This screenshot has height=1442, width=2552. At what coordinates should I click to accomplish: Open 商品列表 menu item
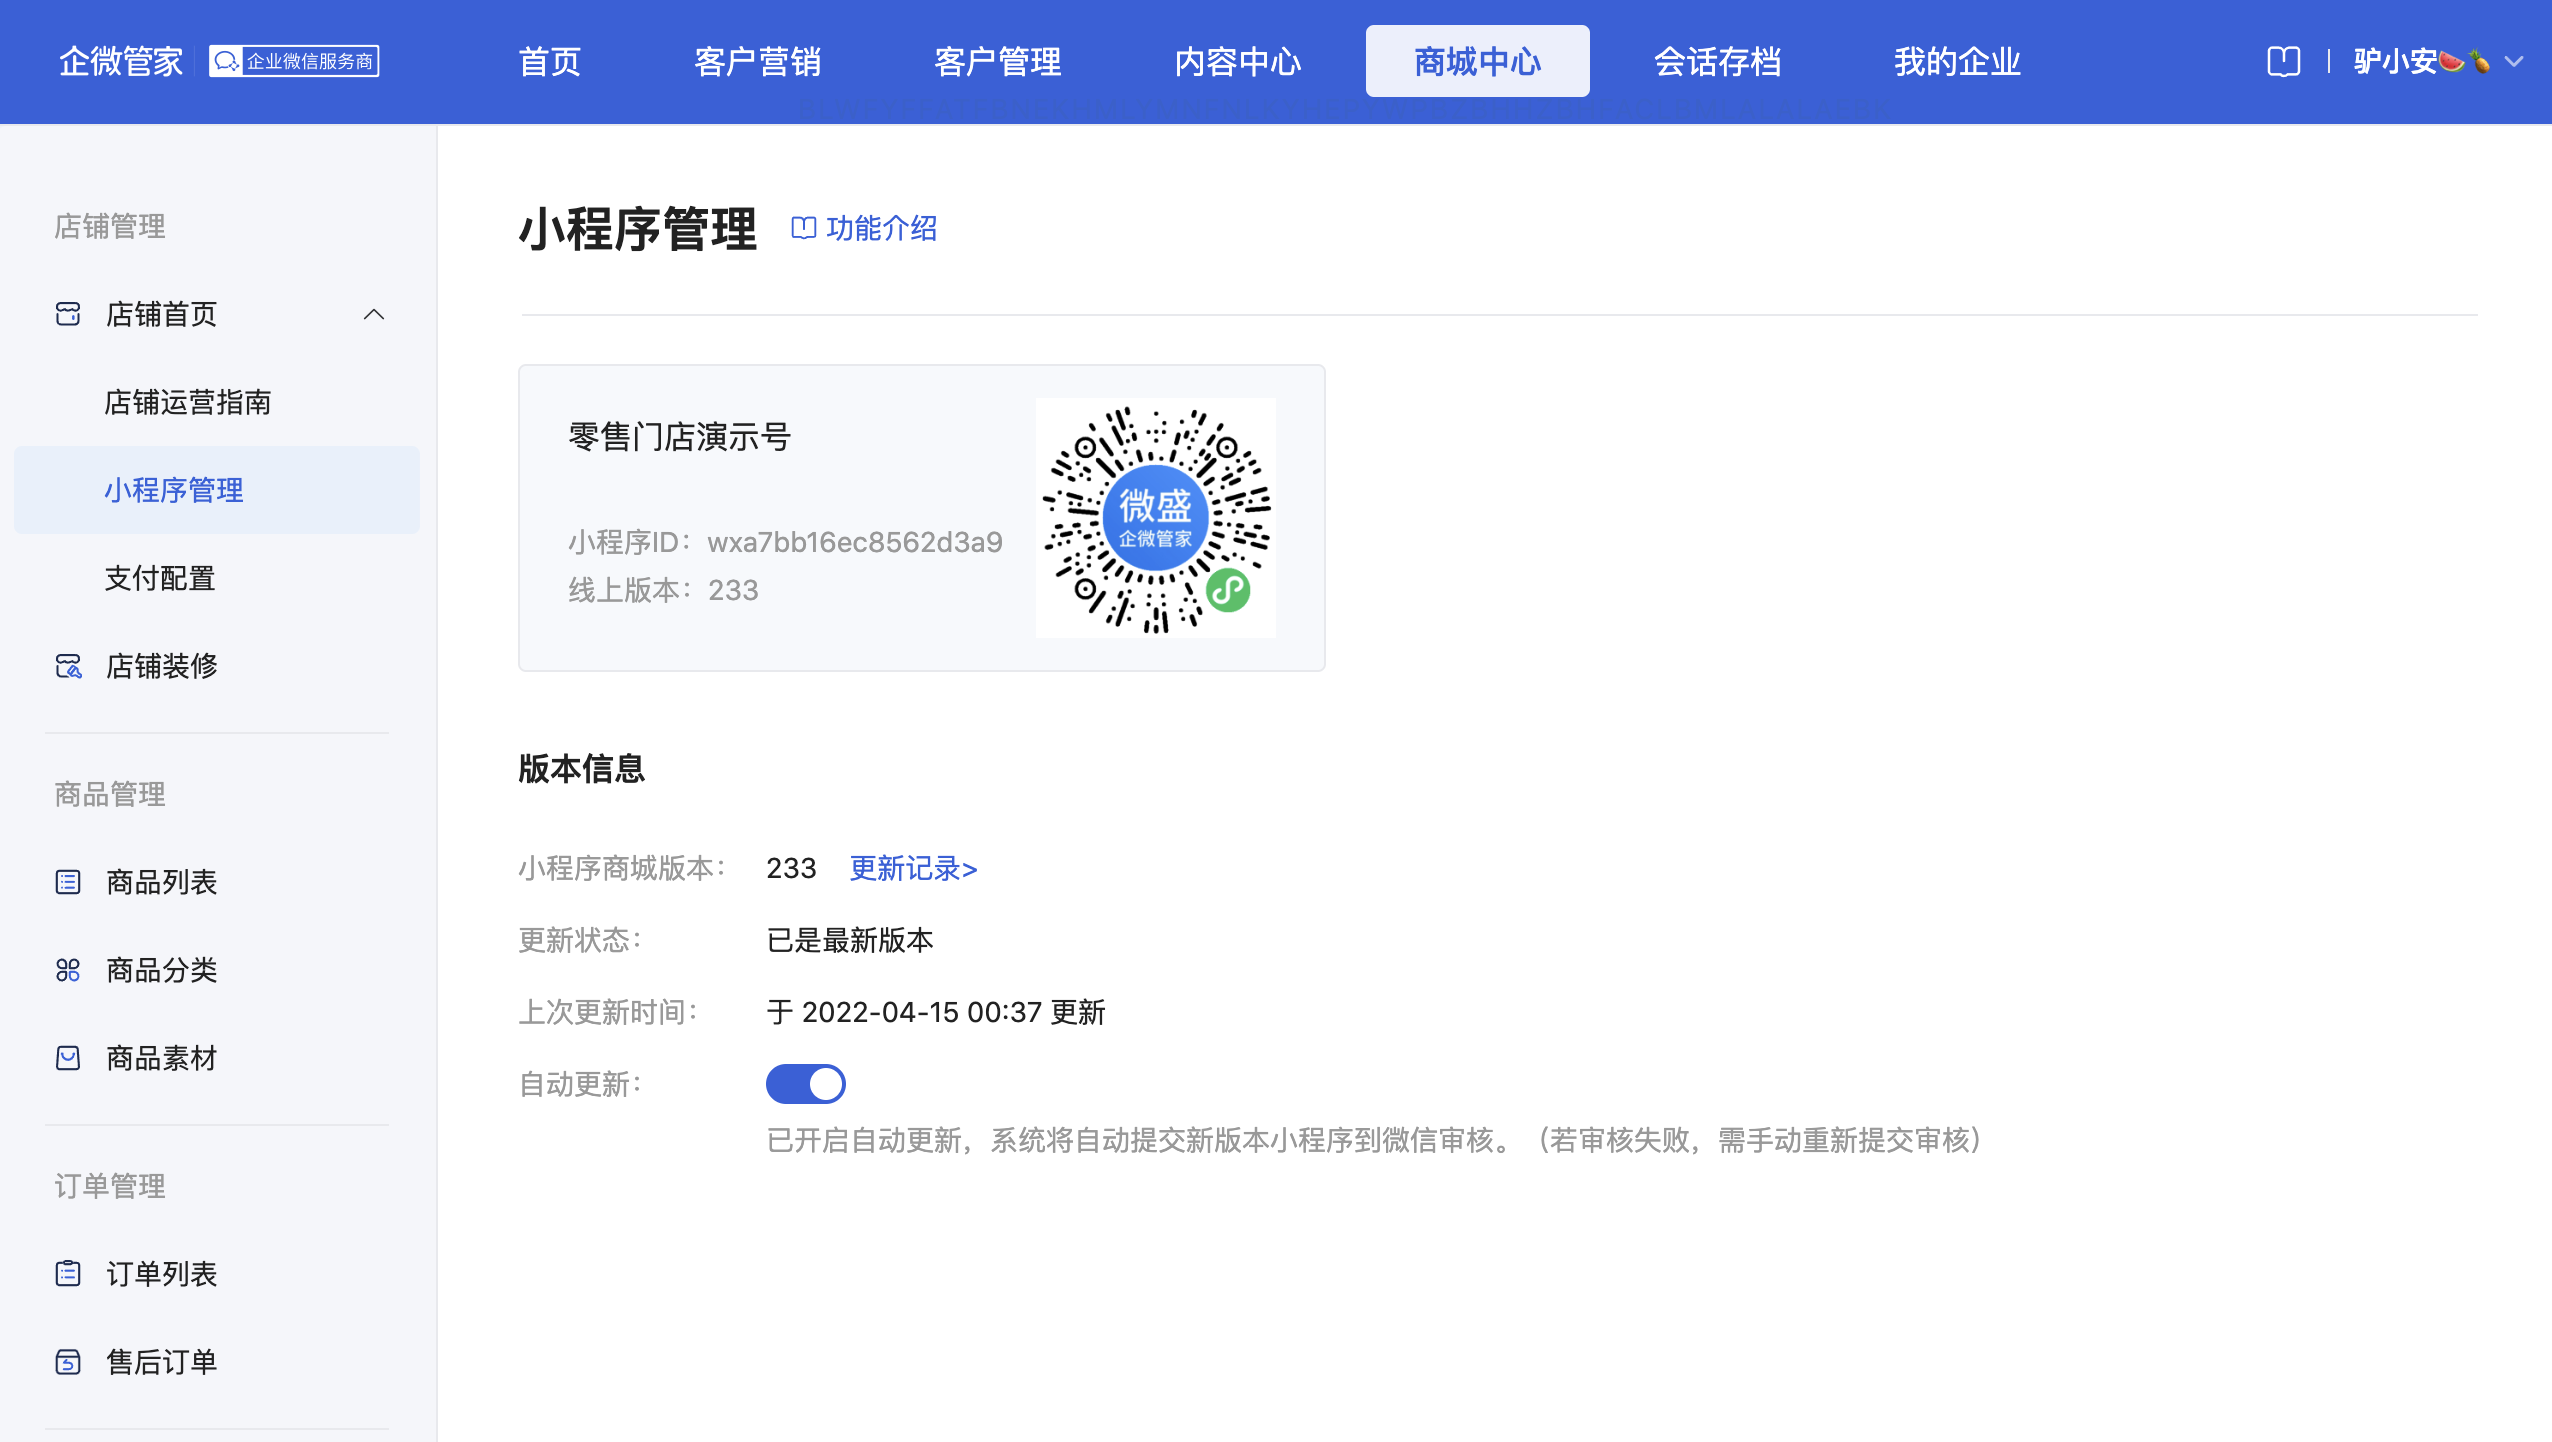tap(162, 882)
